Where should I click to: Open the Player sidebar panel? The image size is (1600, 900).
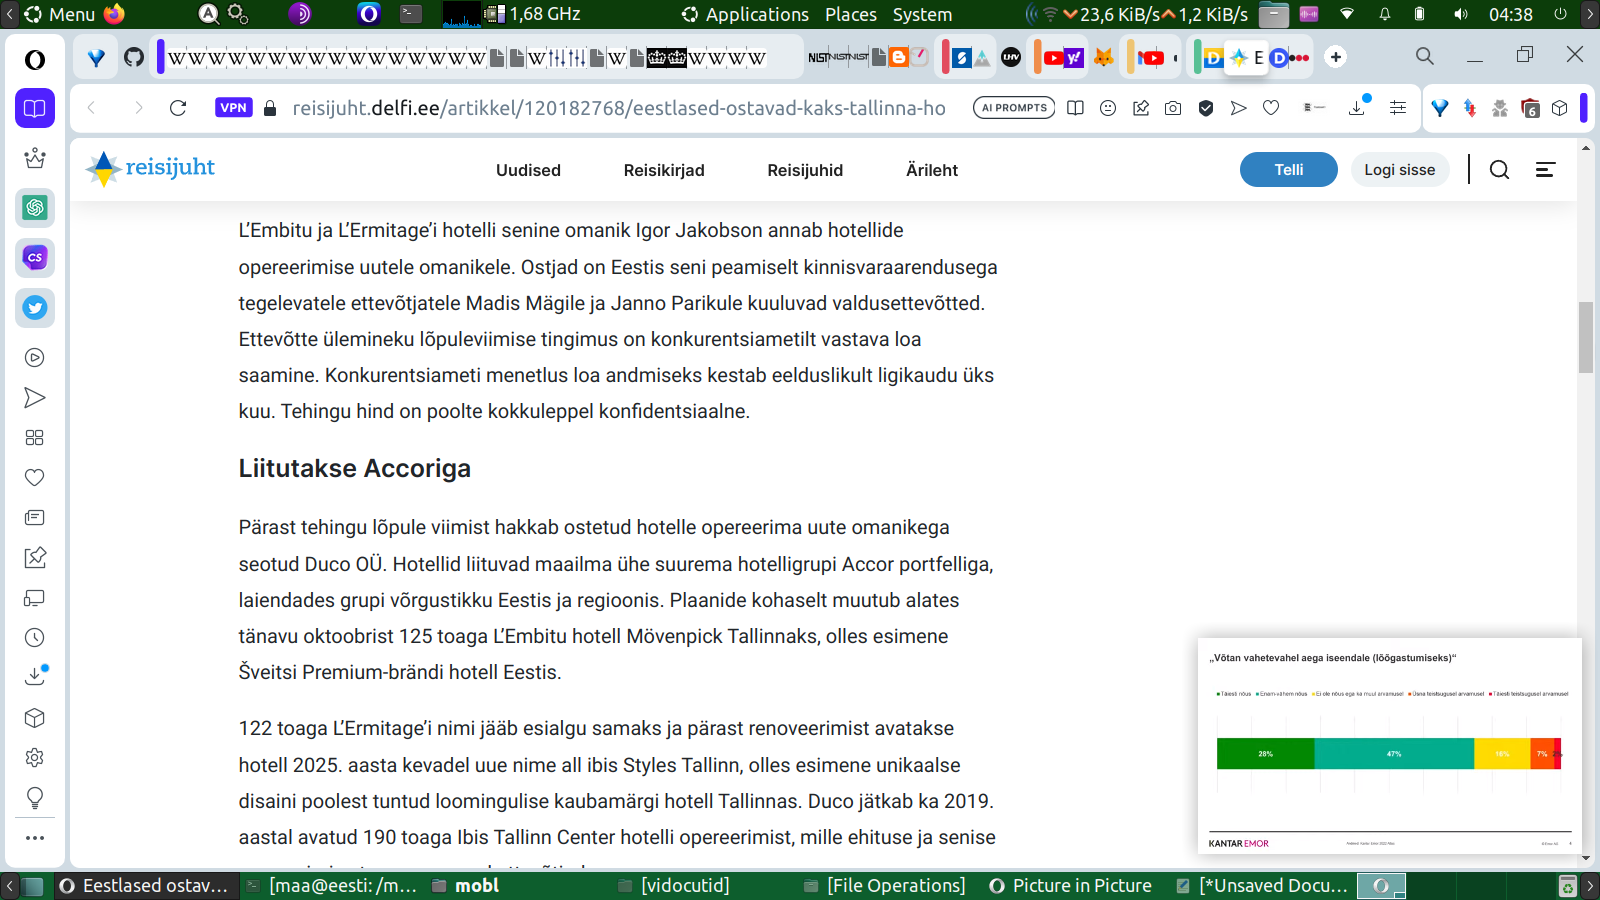click(35, 358)
